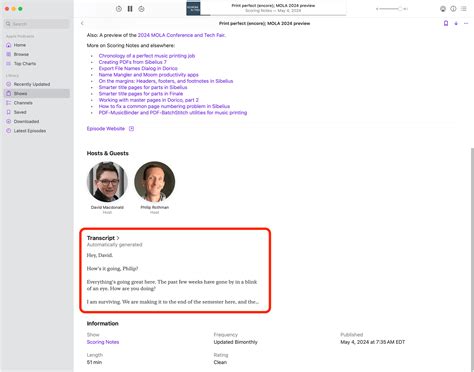Image resolution: width=474 pixels, height=372 pixels.
Task: Adjust the volume slider
Action: tap(392, 9)
